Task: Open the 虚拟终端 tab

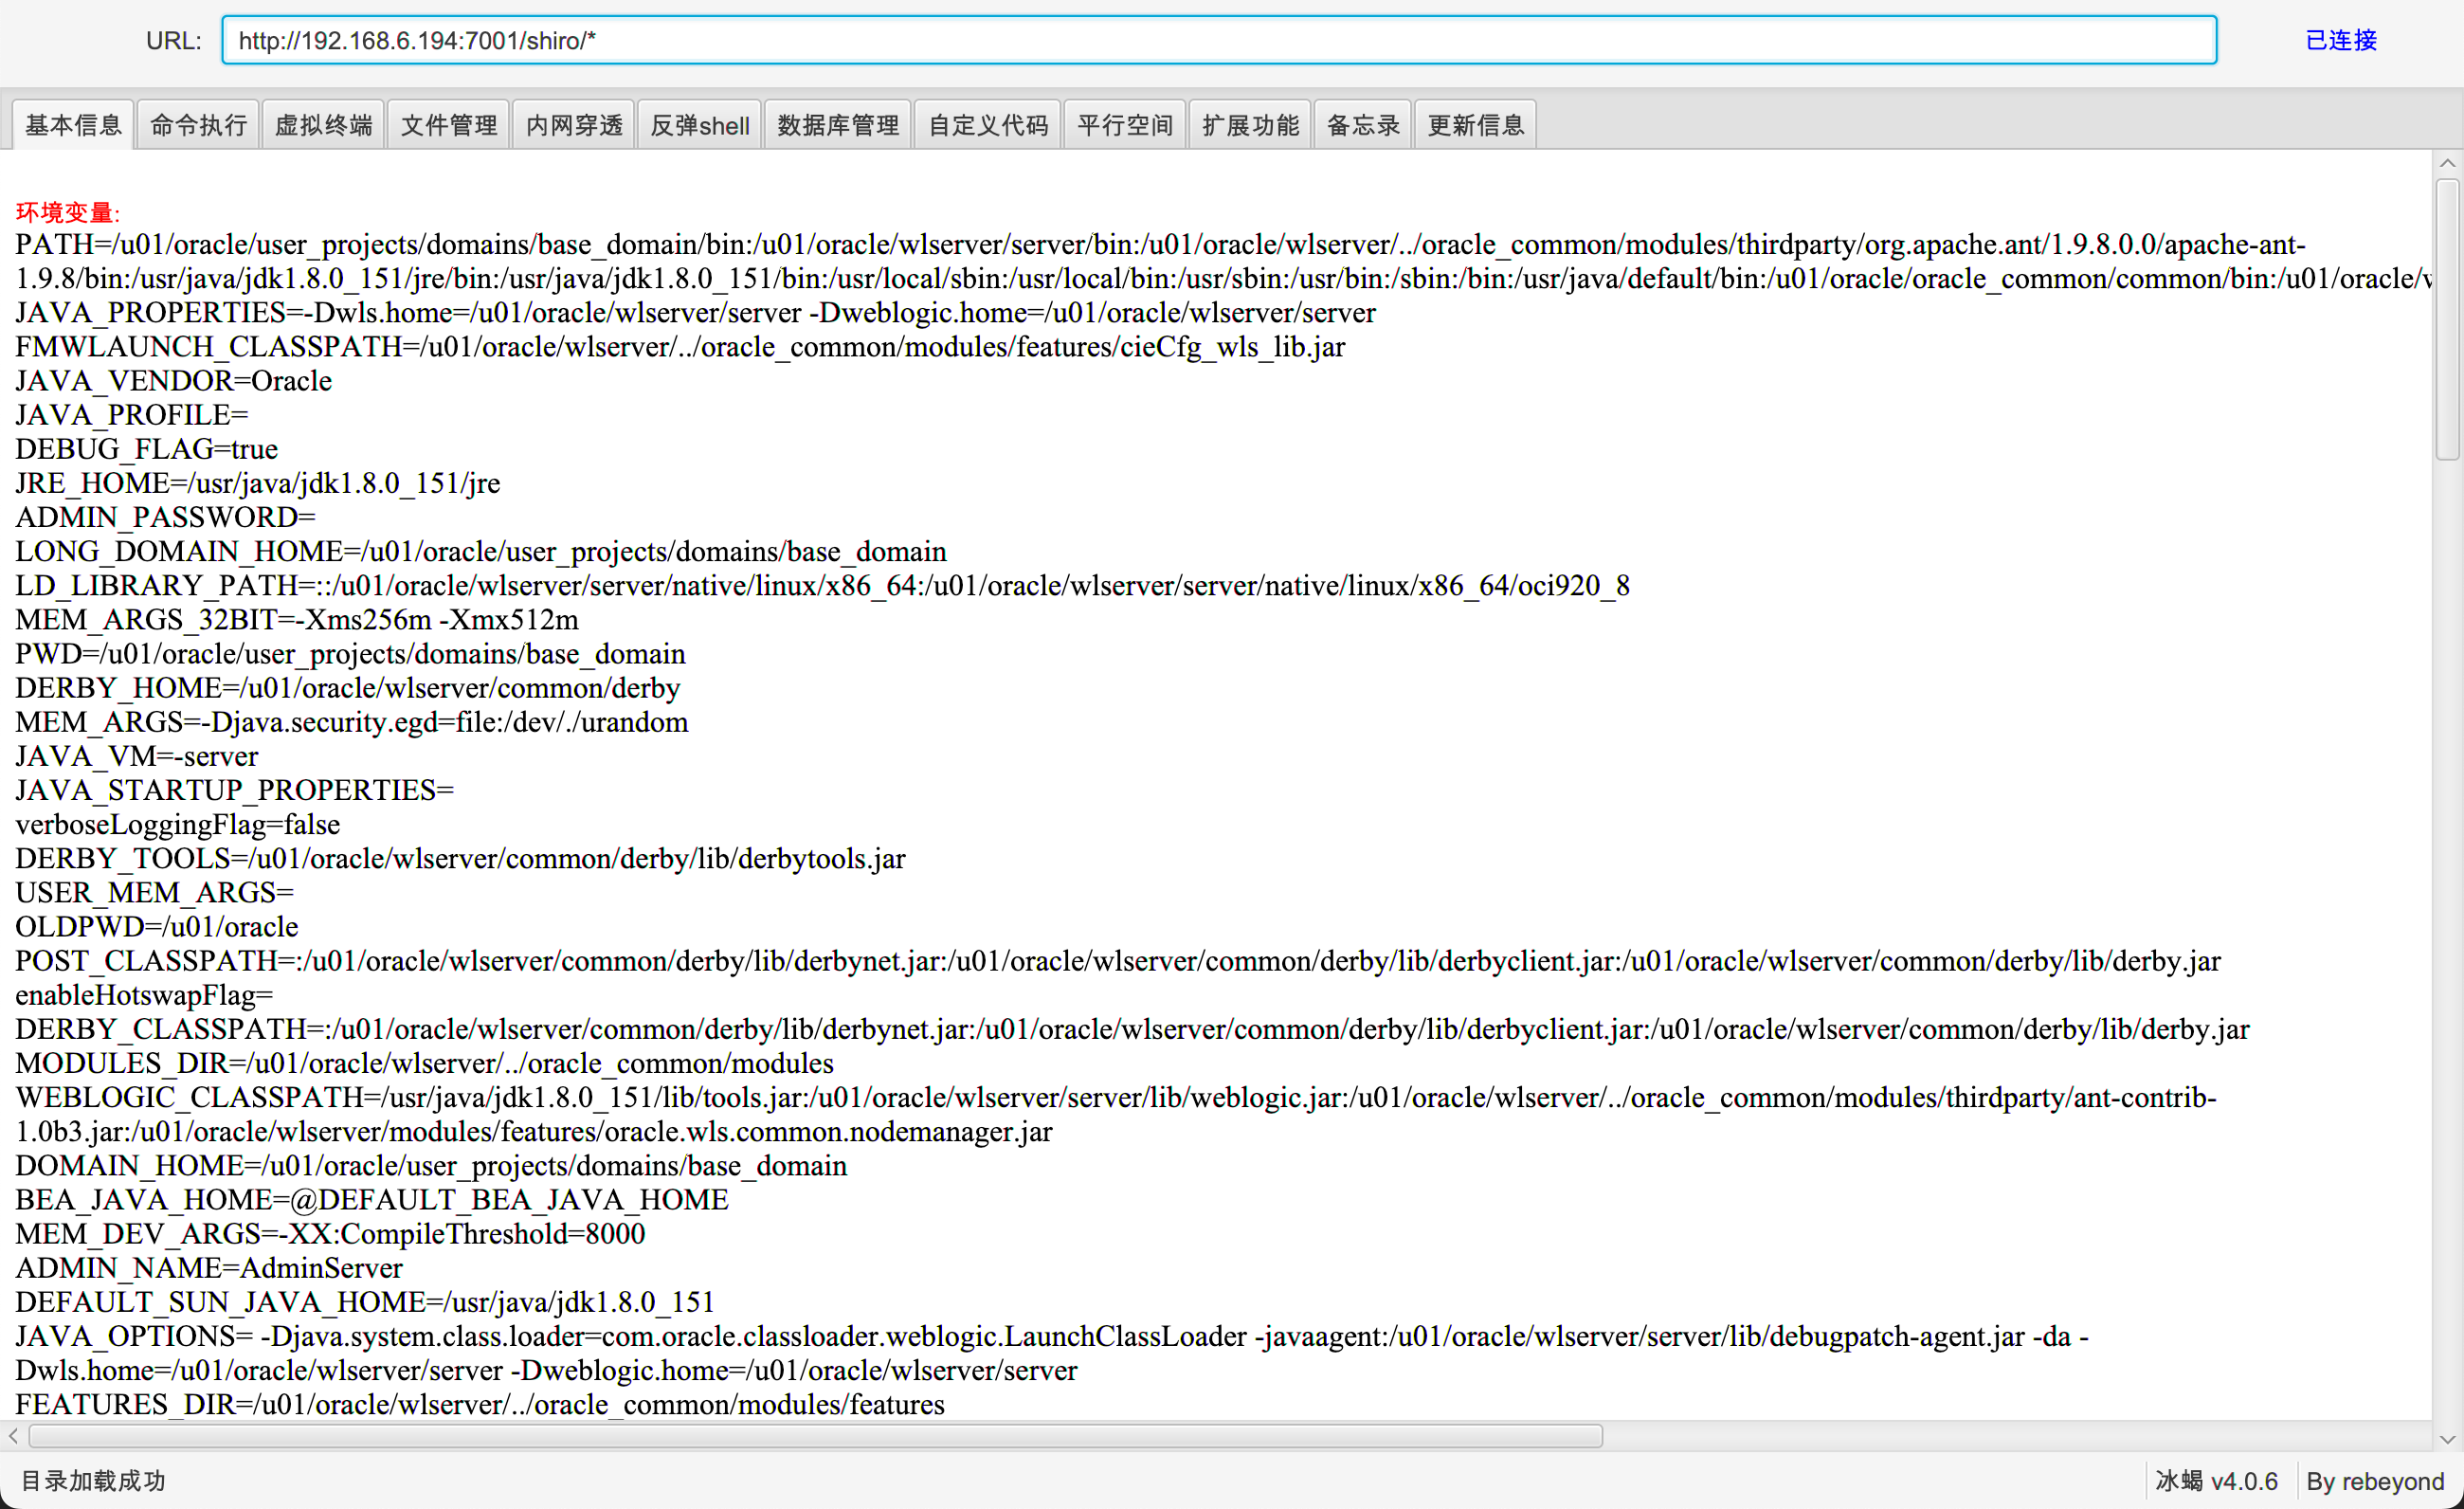Action: coord(323,125)
